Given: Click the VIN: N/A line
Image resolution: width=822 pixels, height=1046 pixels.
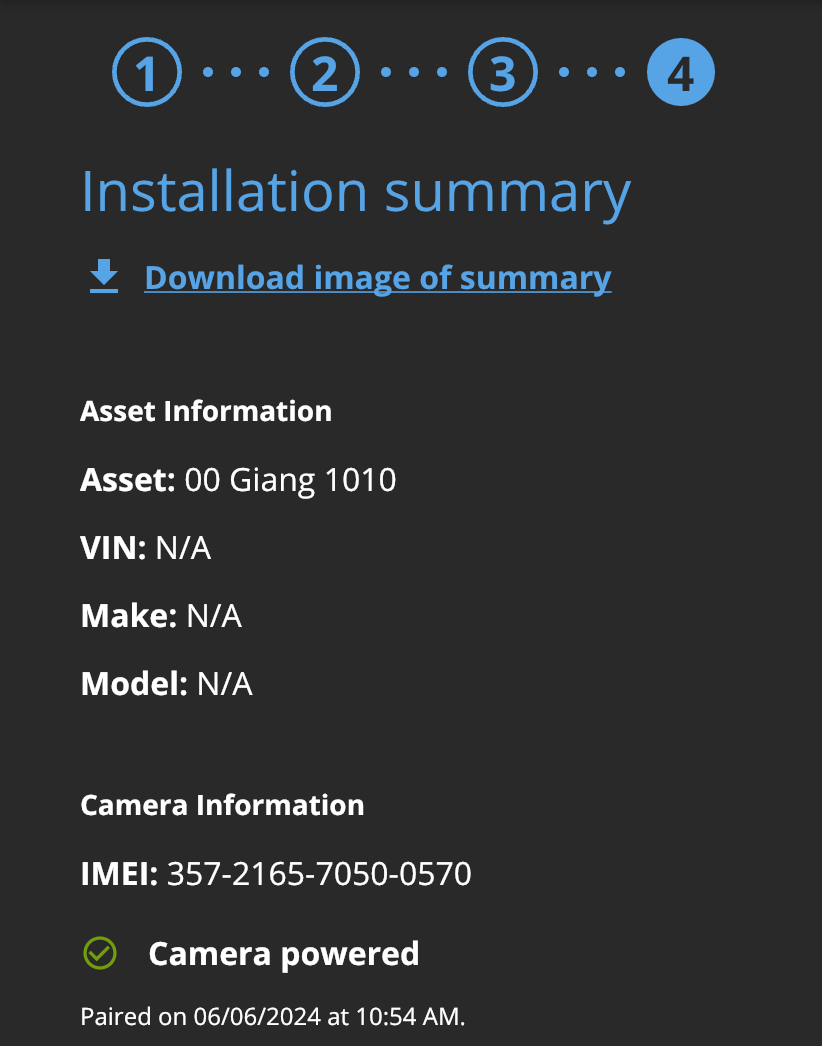Looking at the screenshot, I should coord(145,548).
